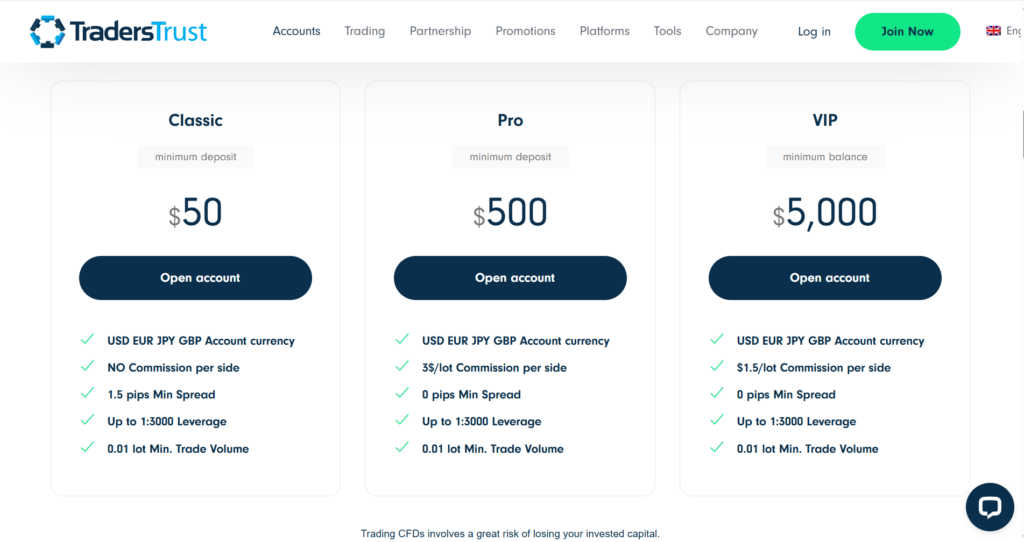Click the green Join Now button

(x=907, y=31)
